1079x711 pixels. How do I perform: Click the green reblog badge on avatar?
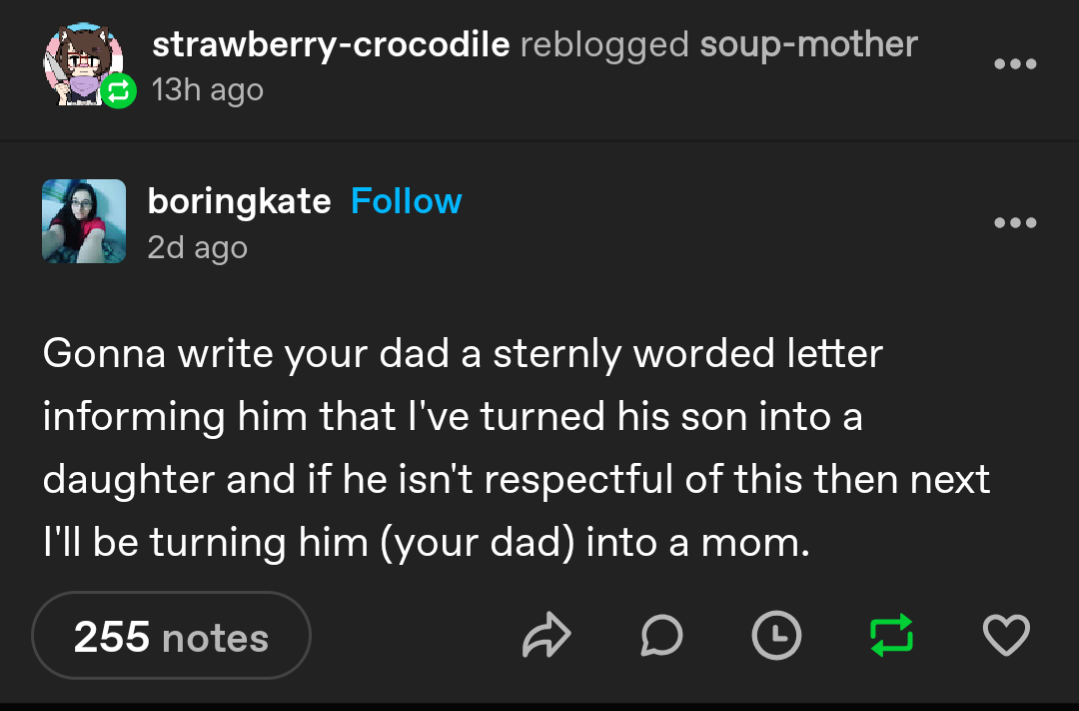118,91
